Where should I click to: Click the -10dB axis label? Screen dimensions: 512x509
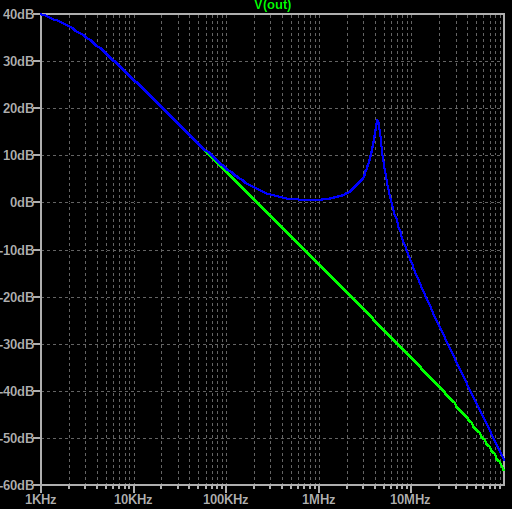tap(17, 250)
